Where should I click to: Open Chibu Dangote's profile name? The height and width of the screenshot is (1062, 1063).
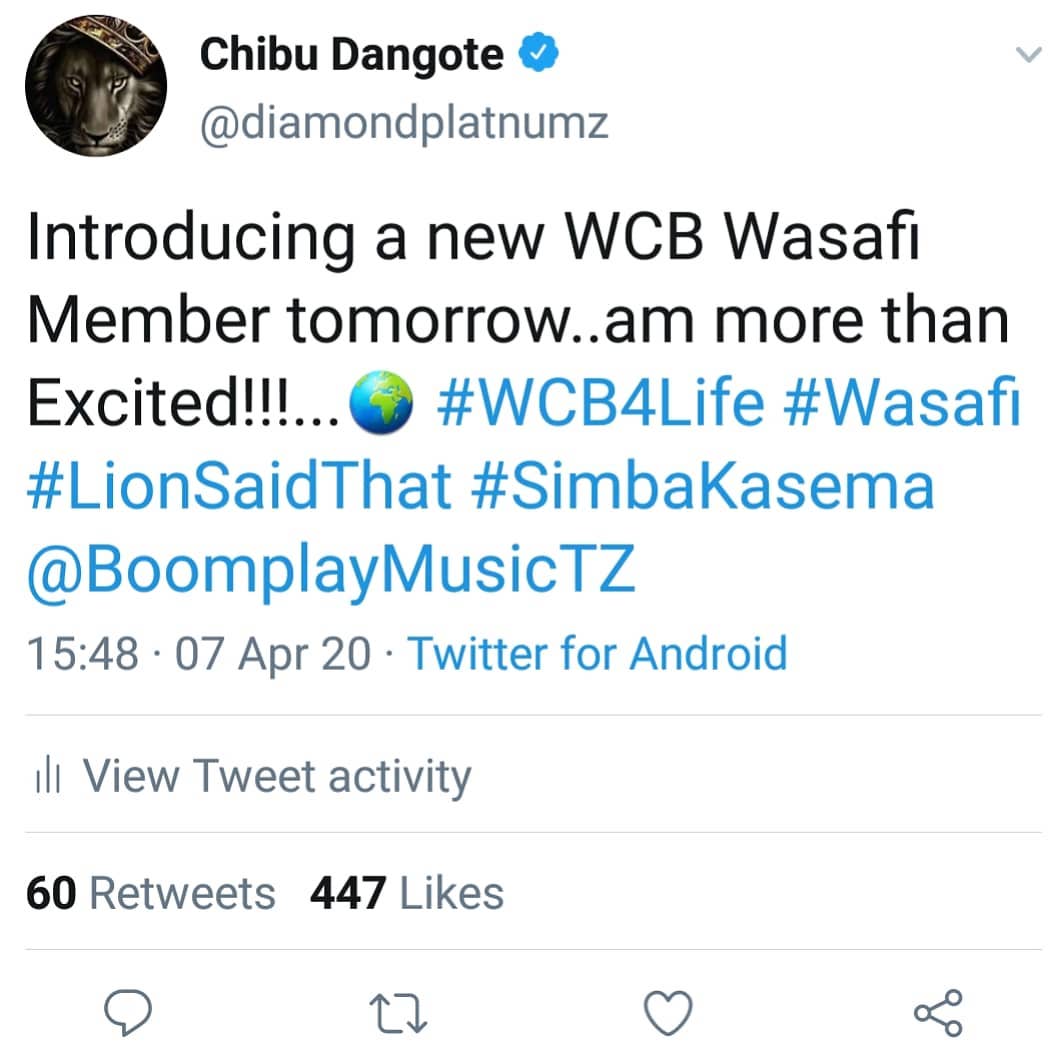pyautogui.click(x=352, y=54)
